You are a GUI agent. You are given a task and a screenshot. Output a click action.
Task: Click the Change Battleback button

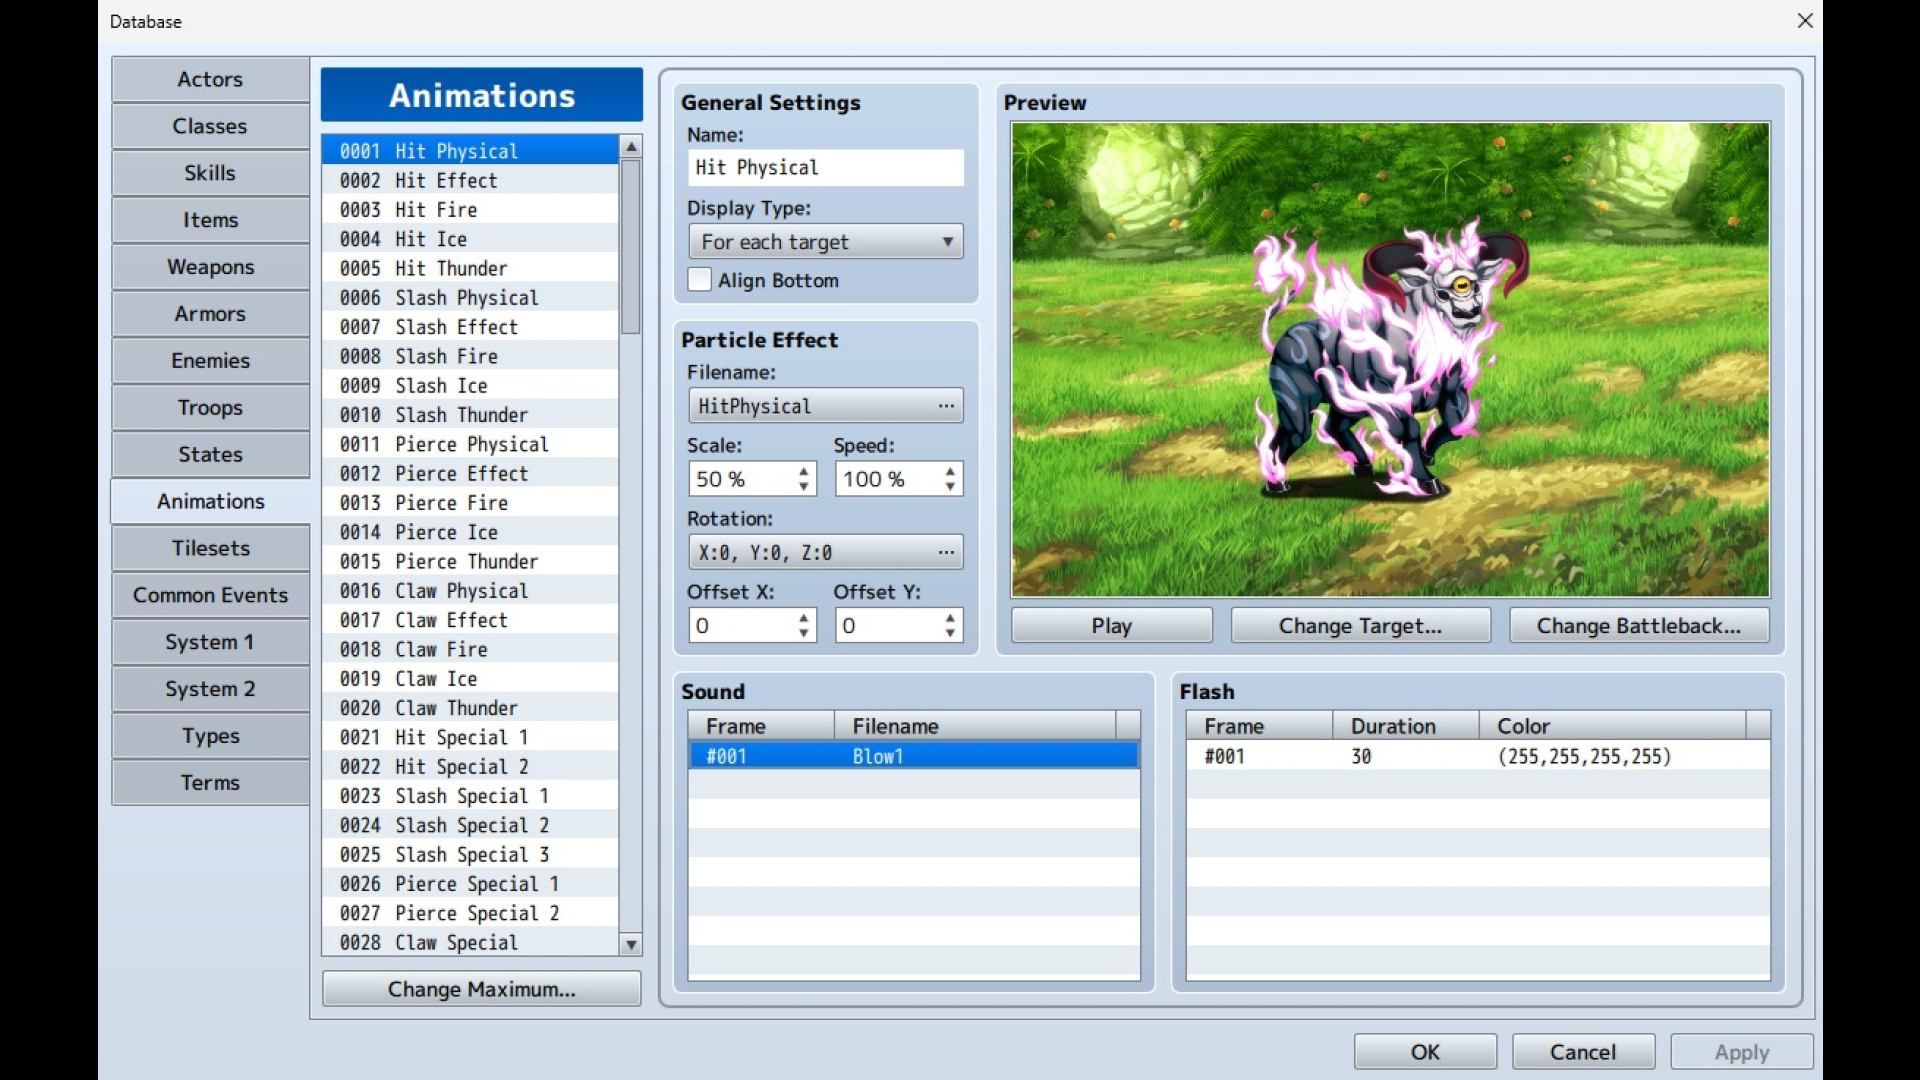[1638, 625]
